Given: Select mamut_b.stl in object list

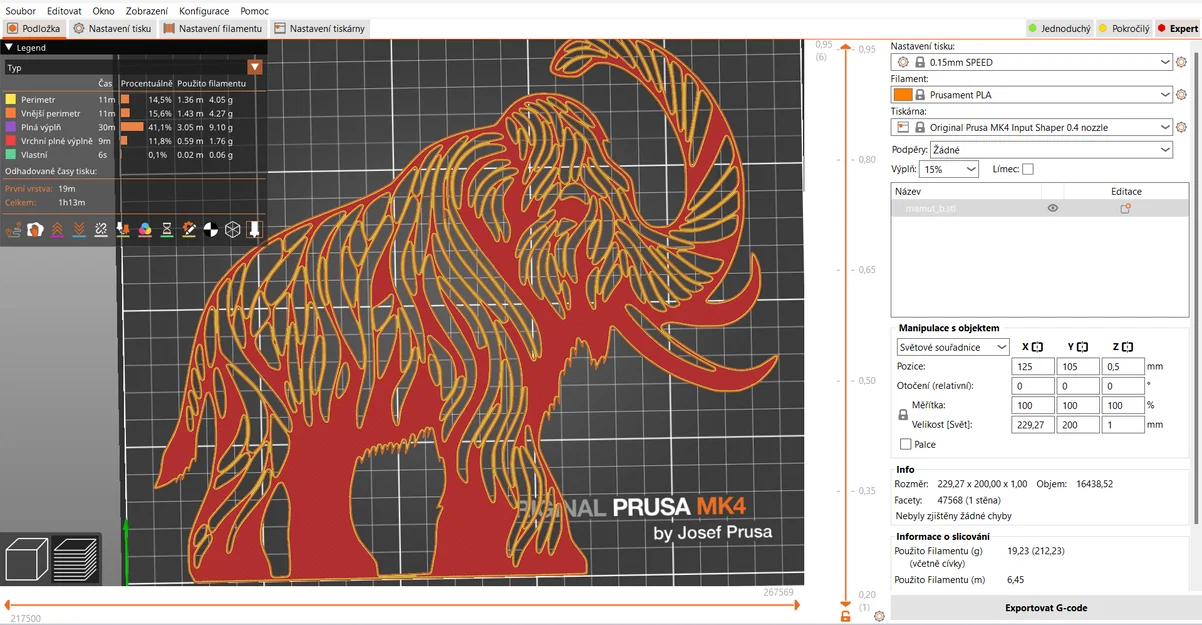Looking at the screenshot, I should [1040, 208].
